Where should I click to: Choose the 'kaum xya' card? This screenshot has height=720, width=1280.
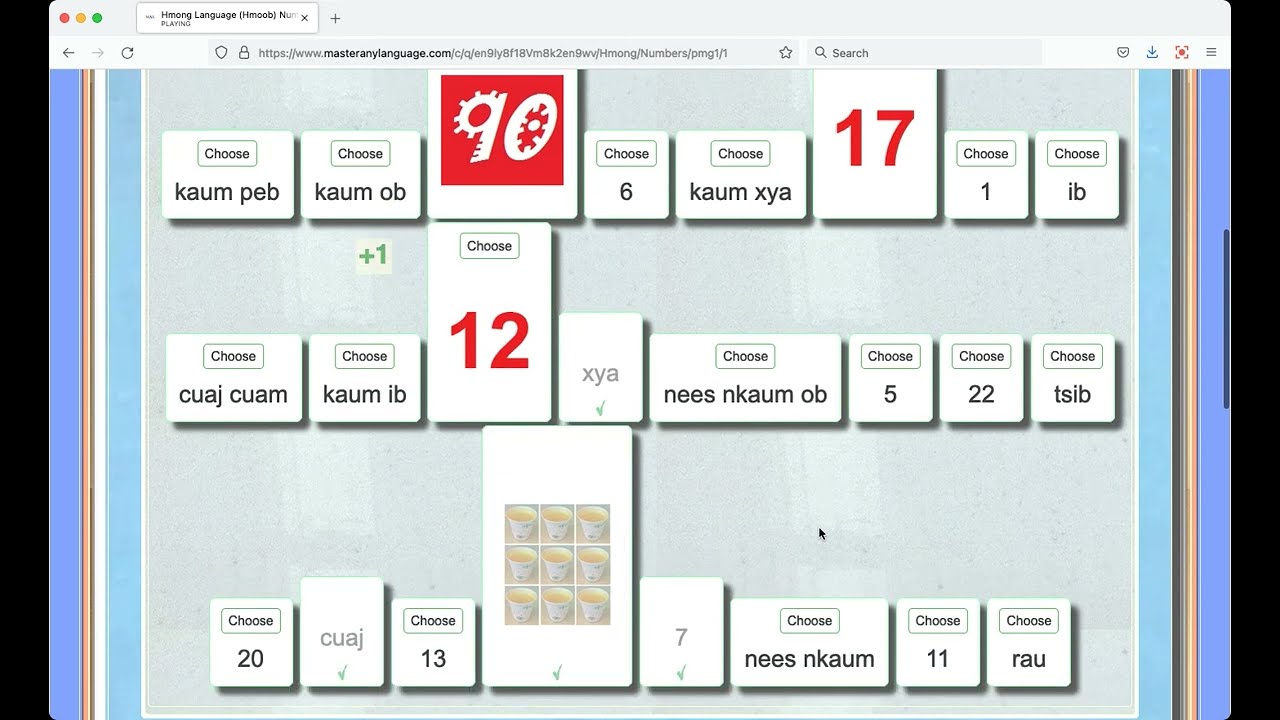740,154
